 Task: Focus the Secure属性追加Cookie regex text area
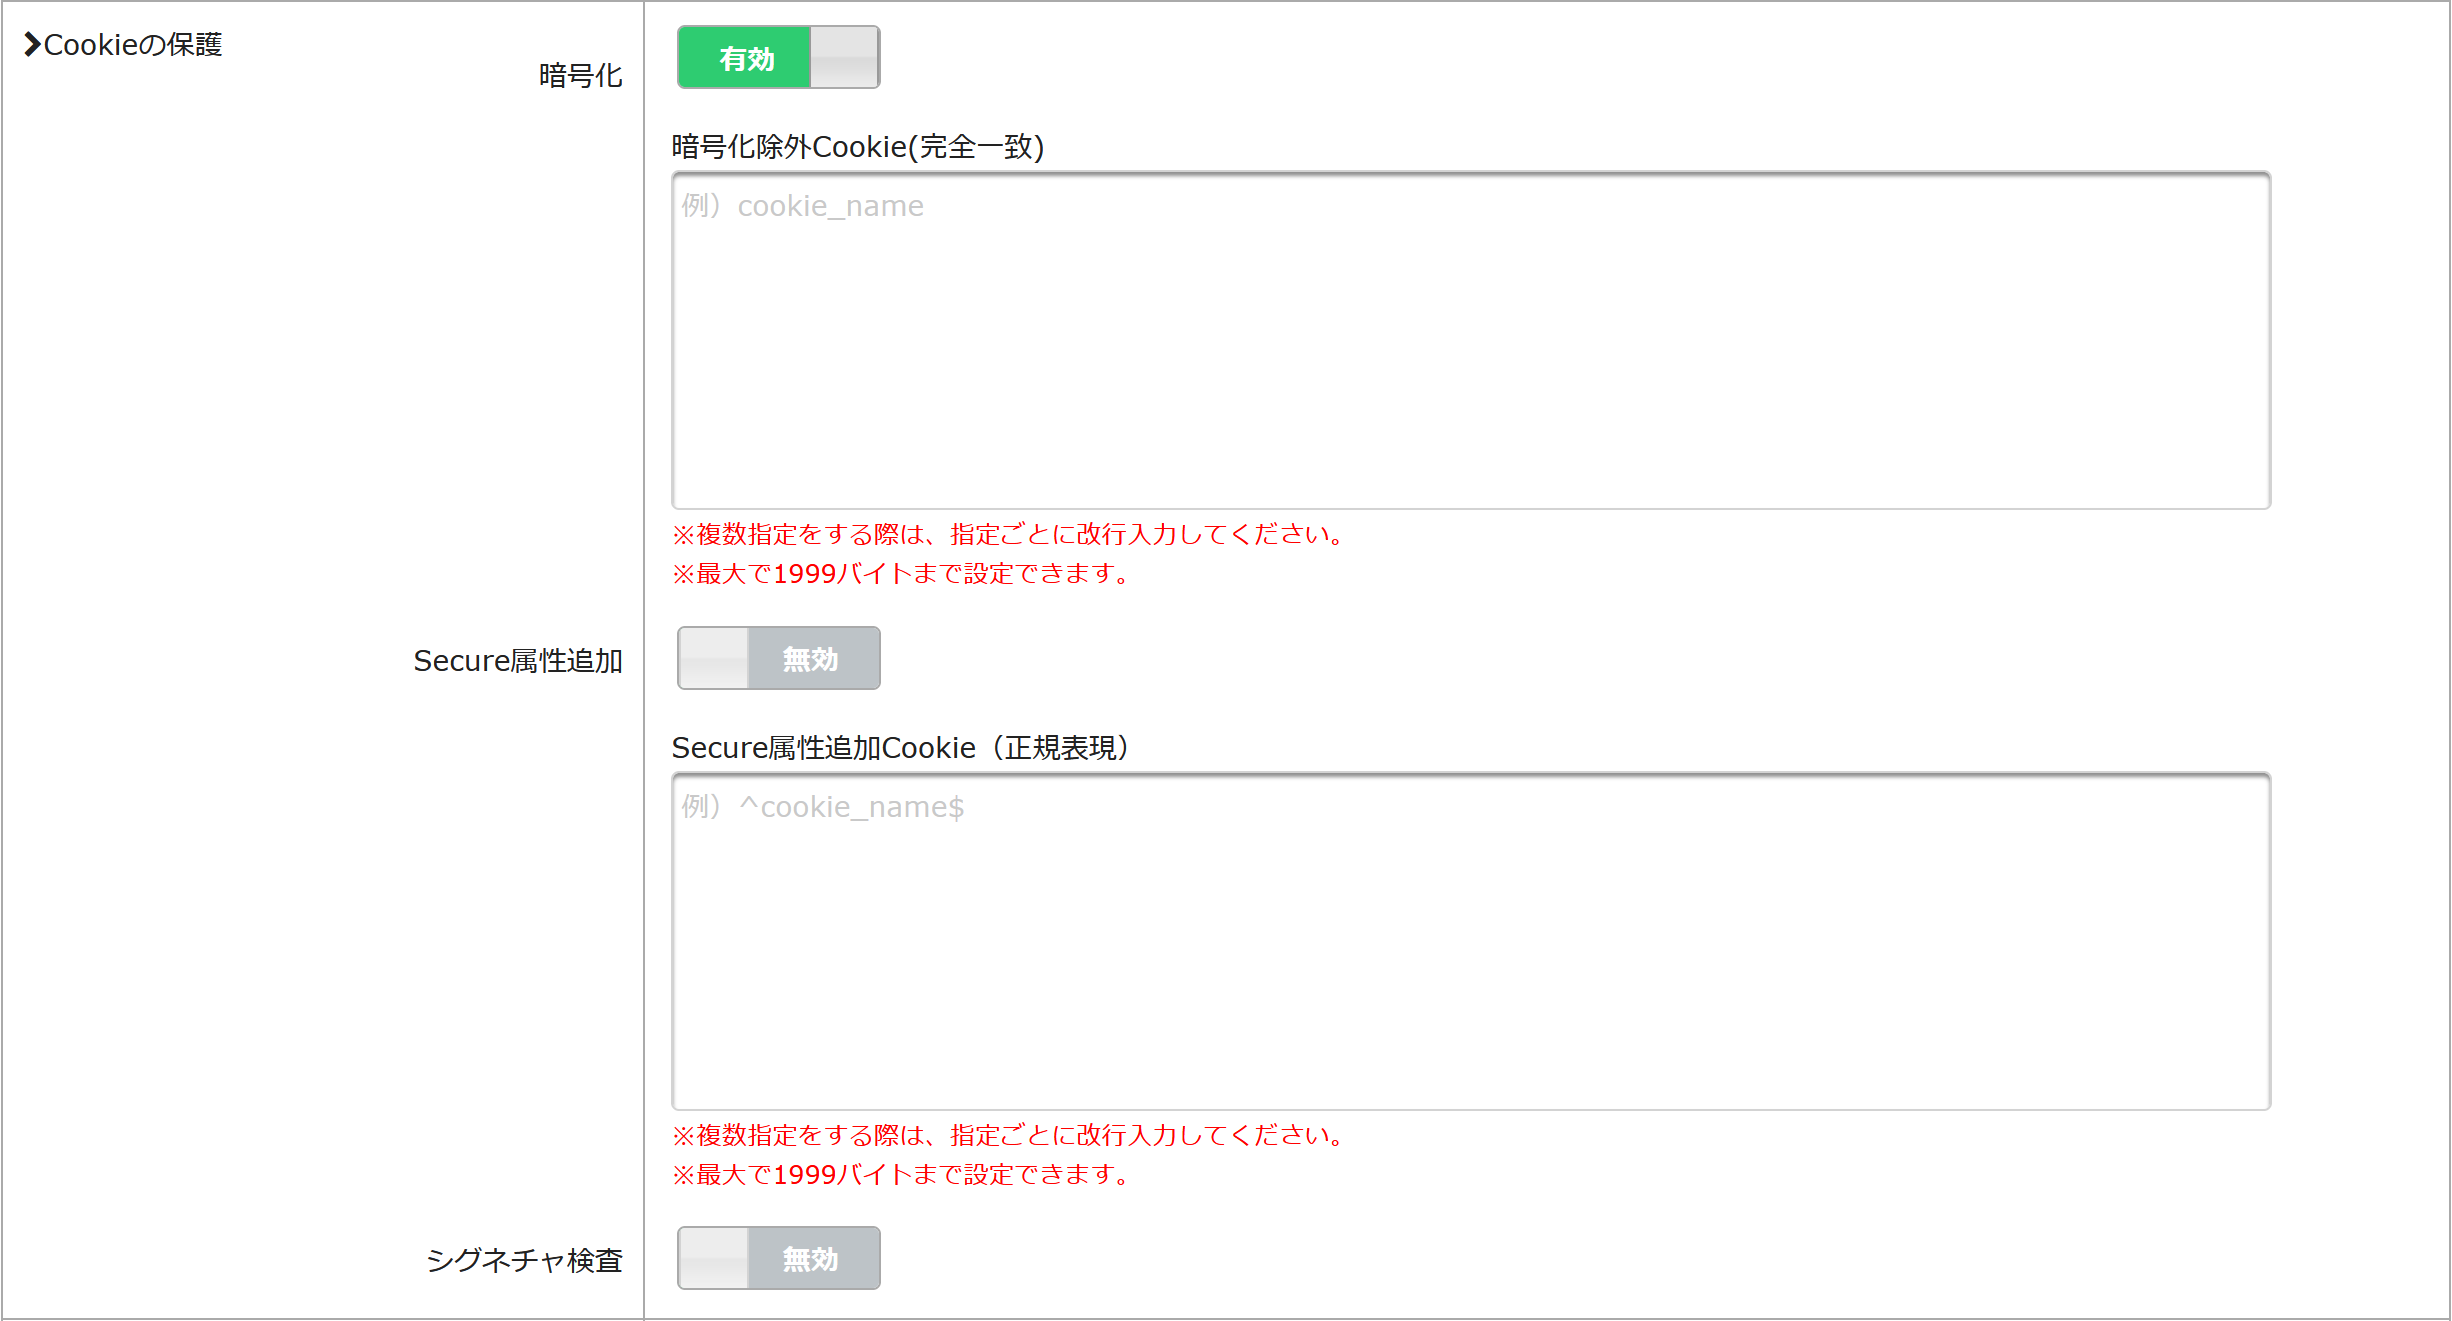(1471, 941)
